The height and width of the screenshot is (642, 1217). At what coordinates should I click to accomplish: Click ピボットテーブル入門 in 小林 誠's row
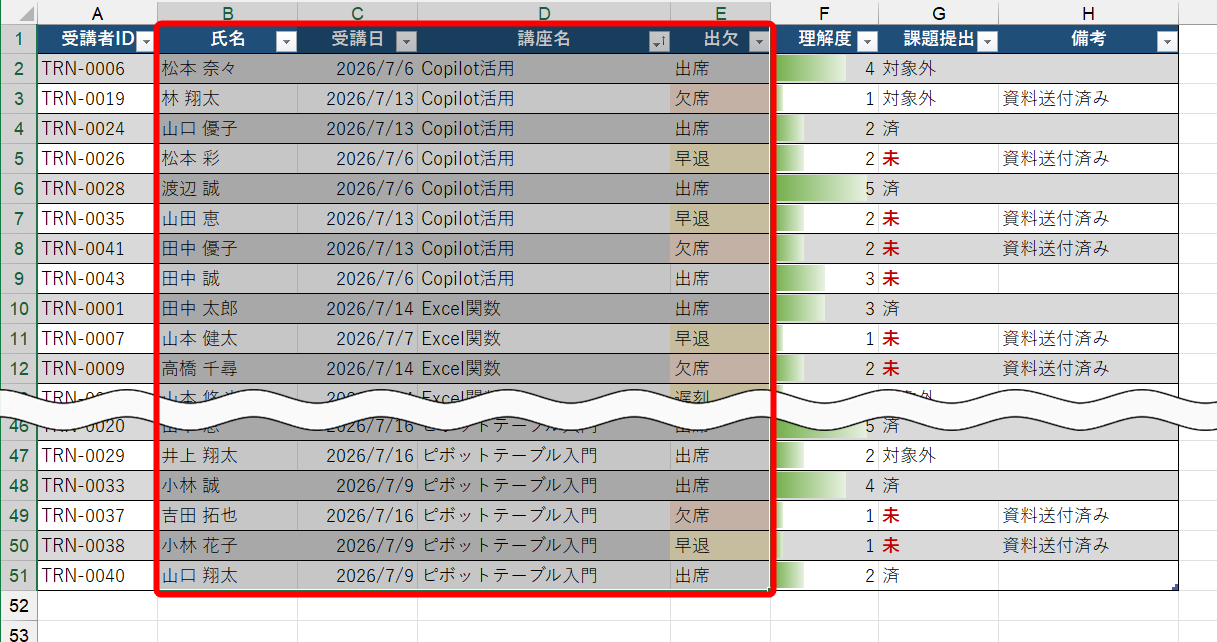coord(509,486)
